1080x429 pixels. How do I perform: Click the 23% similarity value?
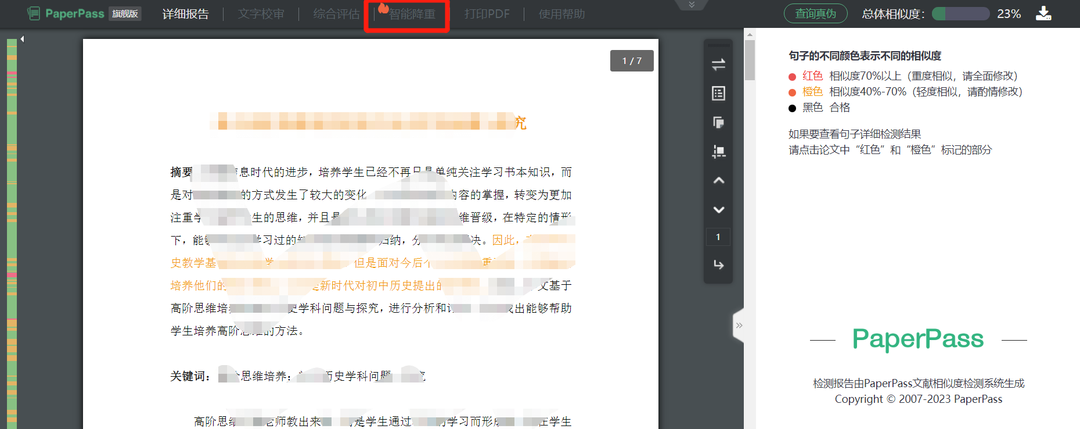point(1008,14)
